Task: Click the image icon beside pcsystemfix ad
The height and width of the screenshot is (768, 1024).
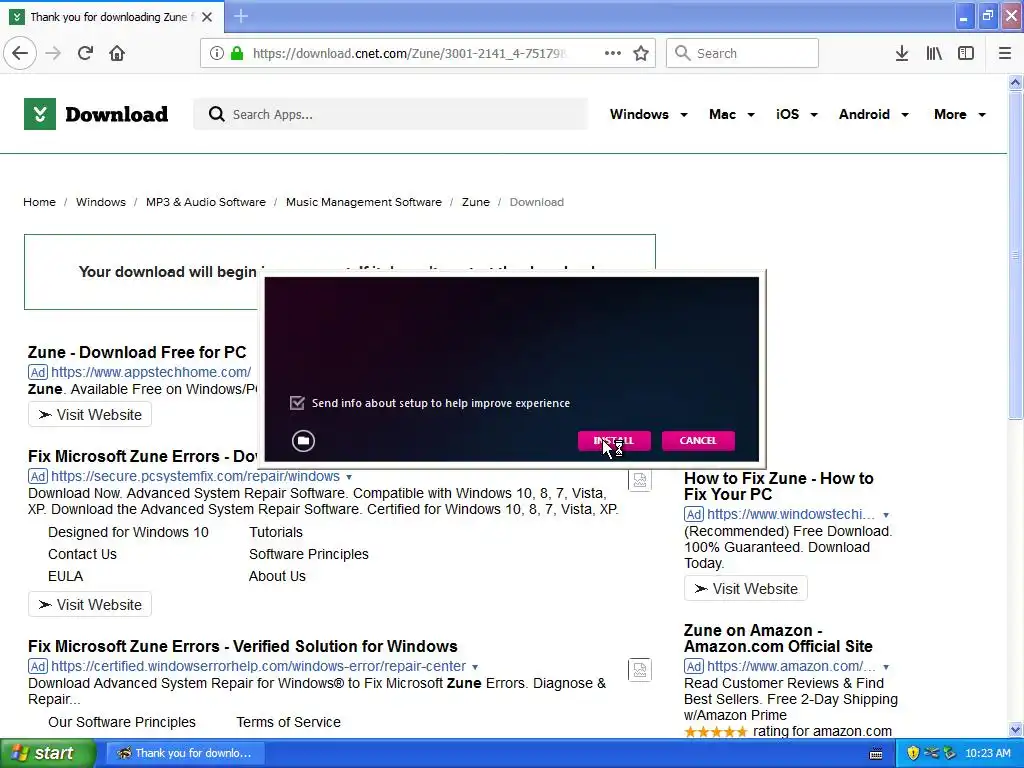Action: 640,480
